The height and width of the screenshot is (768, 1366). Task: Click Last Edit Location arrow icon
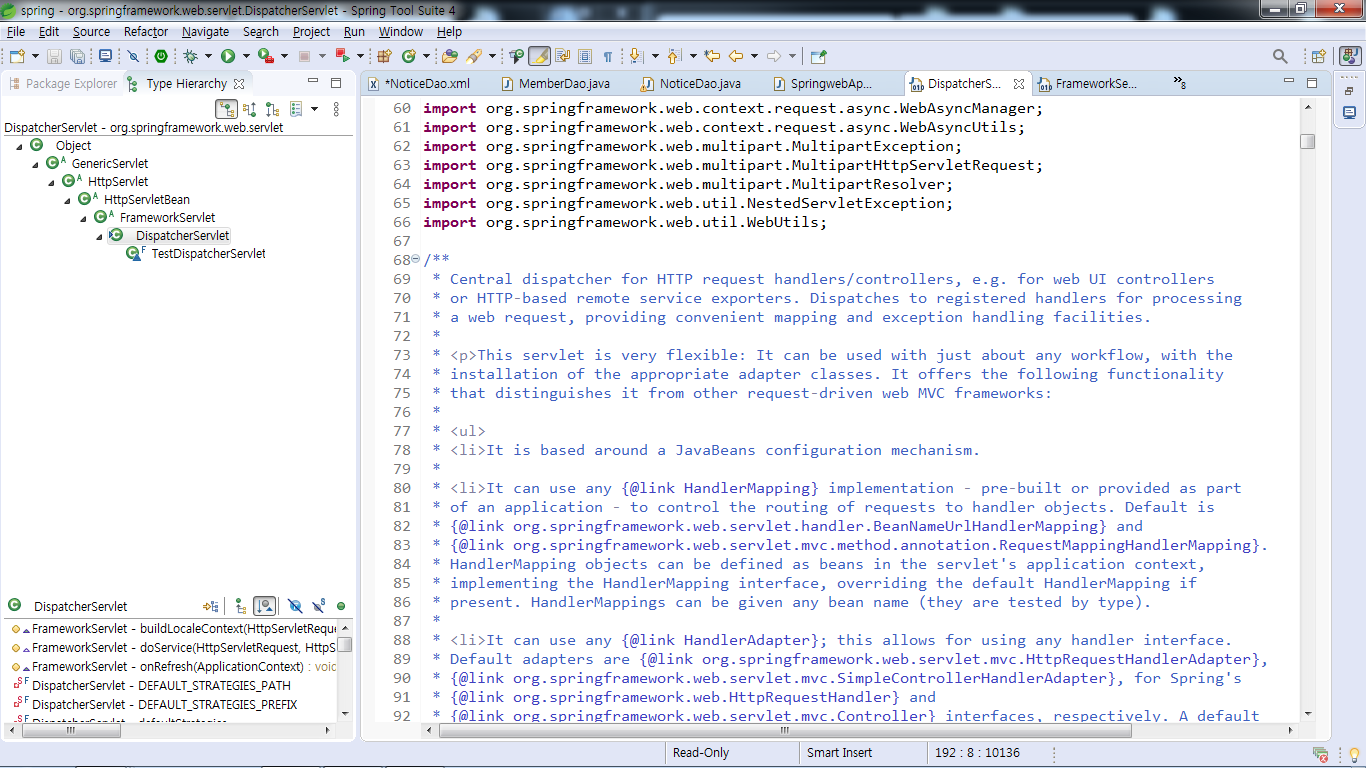[x=712, y=56]
